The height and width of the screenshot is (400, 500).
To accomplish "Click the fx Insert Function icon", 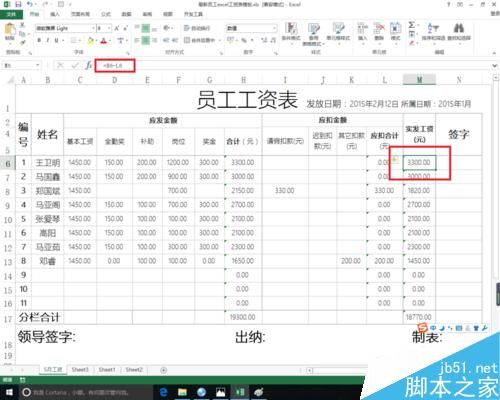I will click(88, 65).
